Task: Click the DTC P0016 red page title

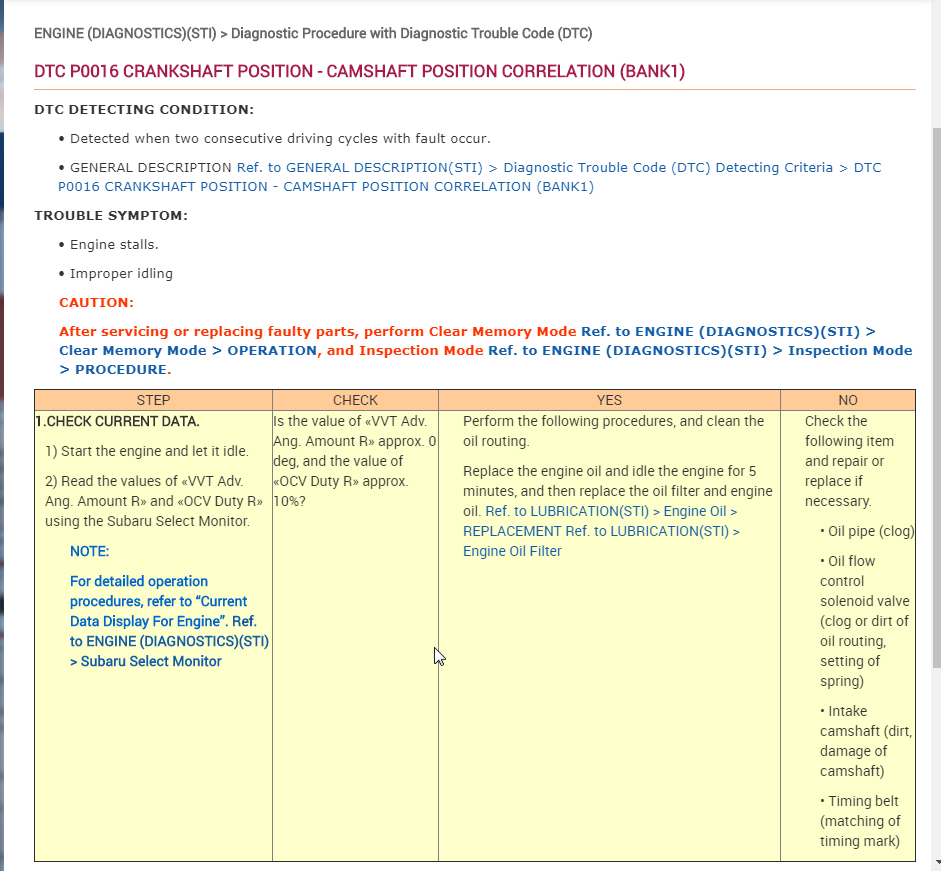Action: coord(359,71)
